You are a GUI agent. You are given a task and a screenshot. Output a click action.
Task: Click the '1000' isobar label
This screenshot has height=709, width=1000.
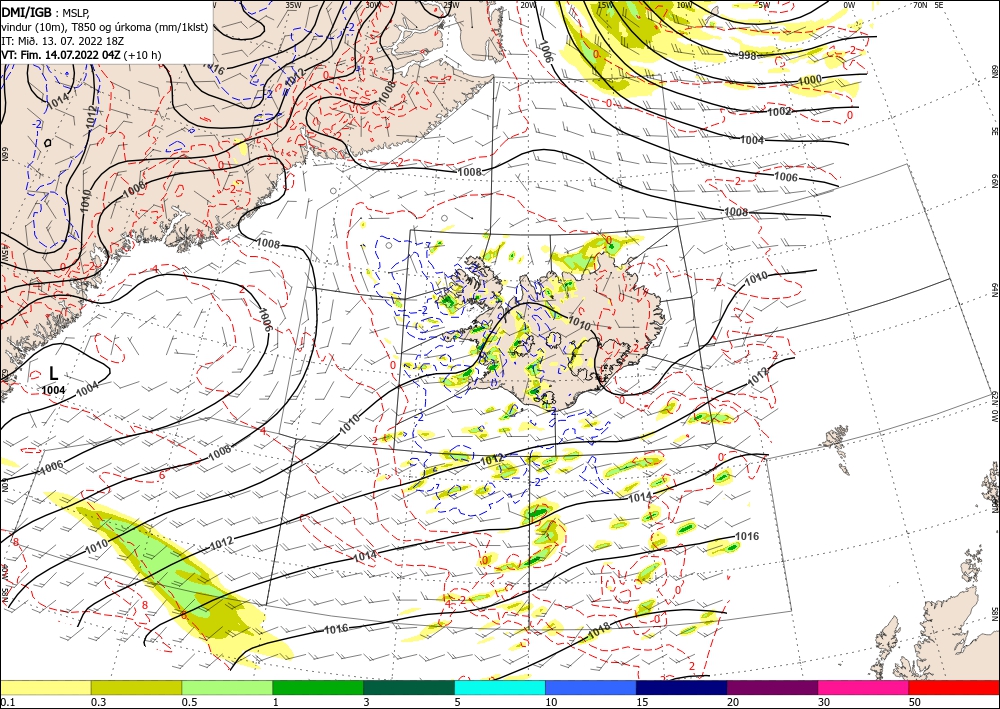[x=810, y=80]
